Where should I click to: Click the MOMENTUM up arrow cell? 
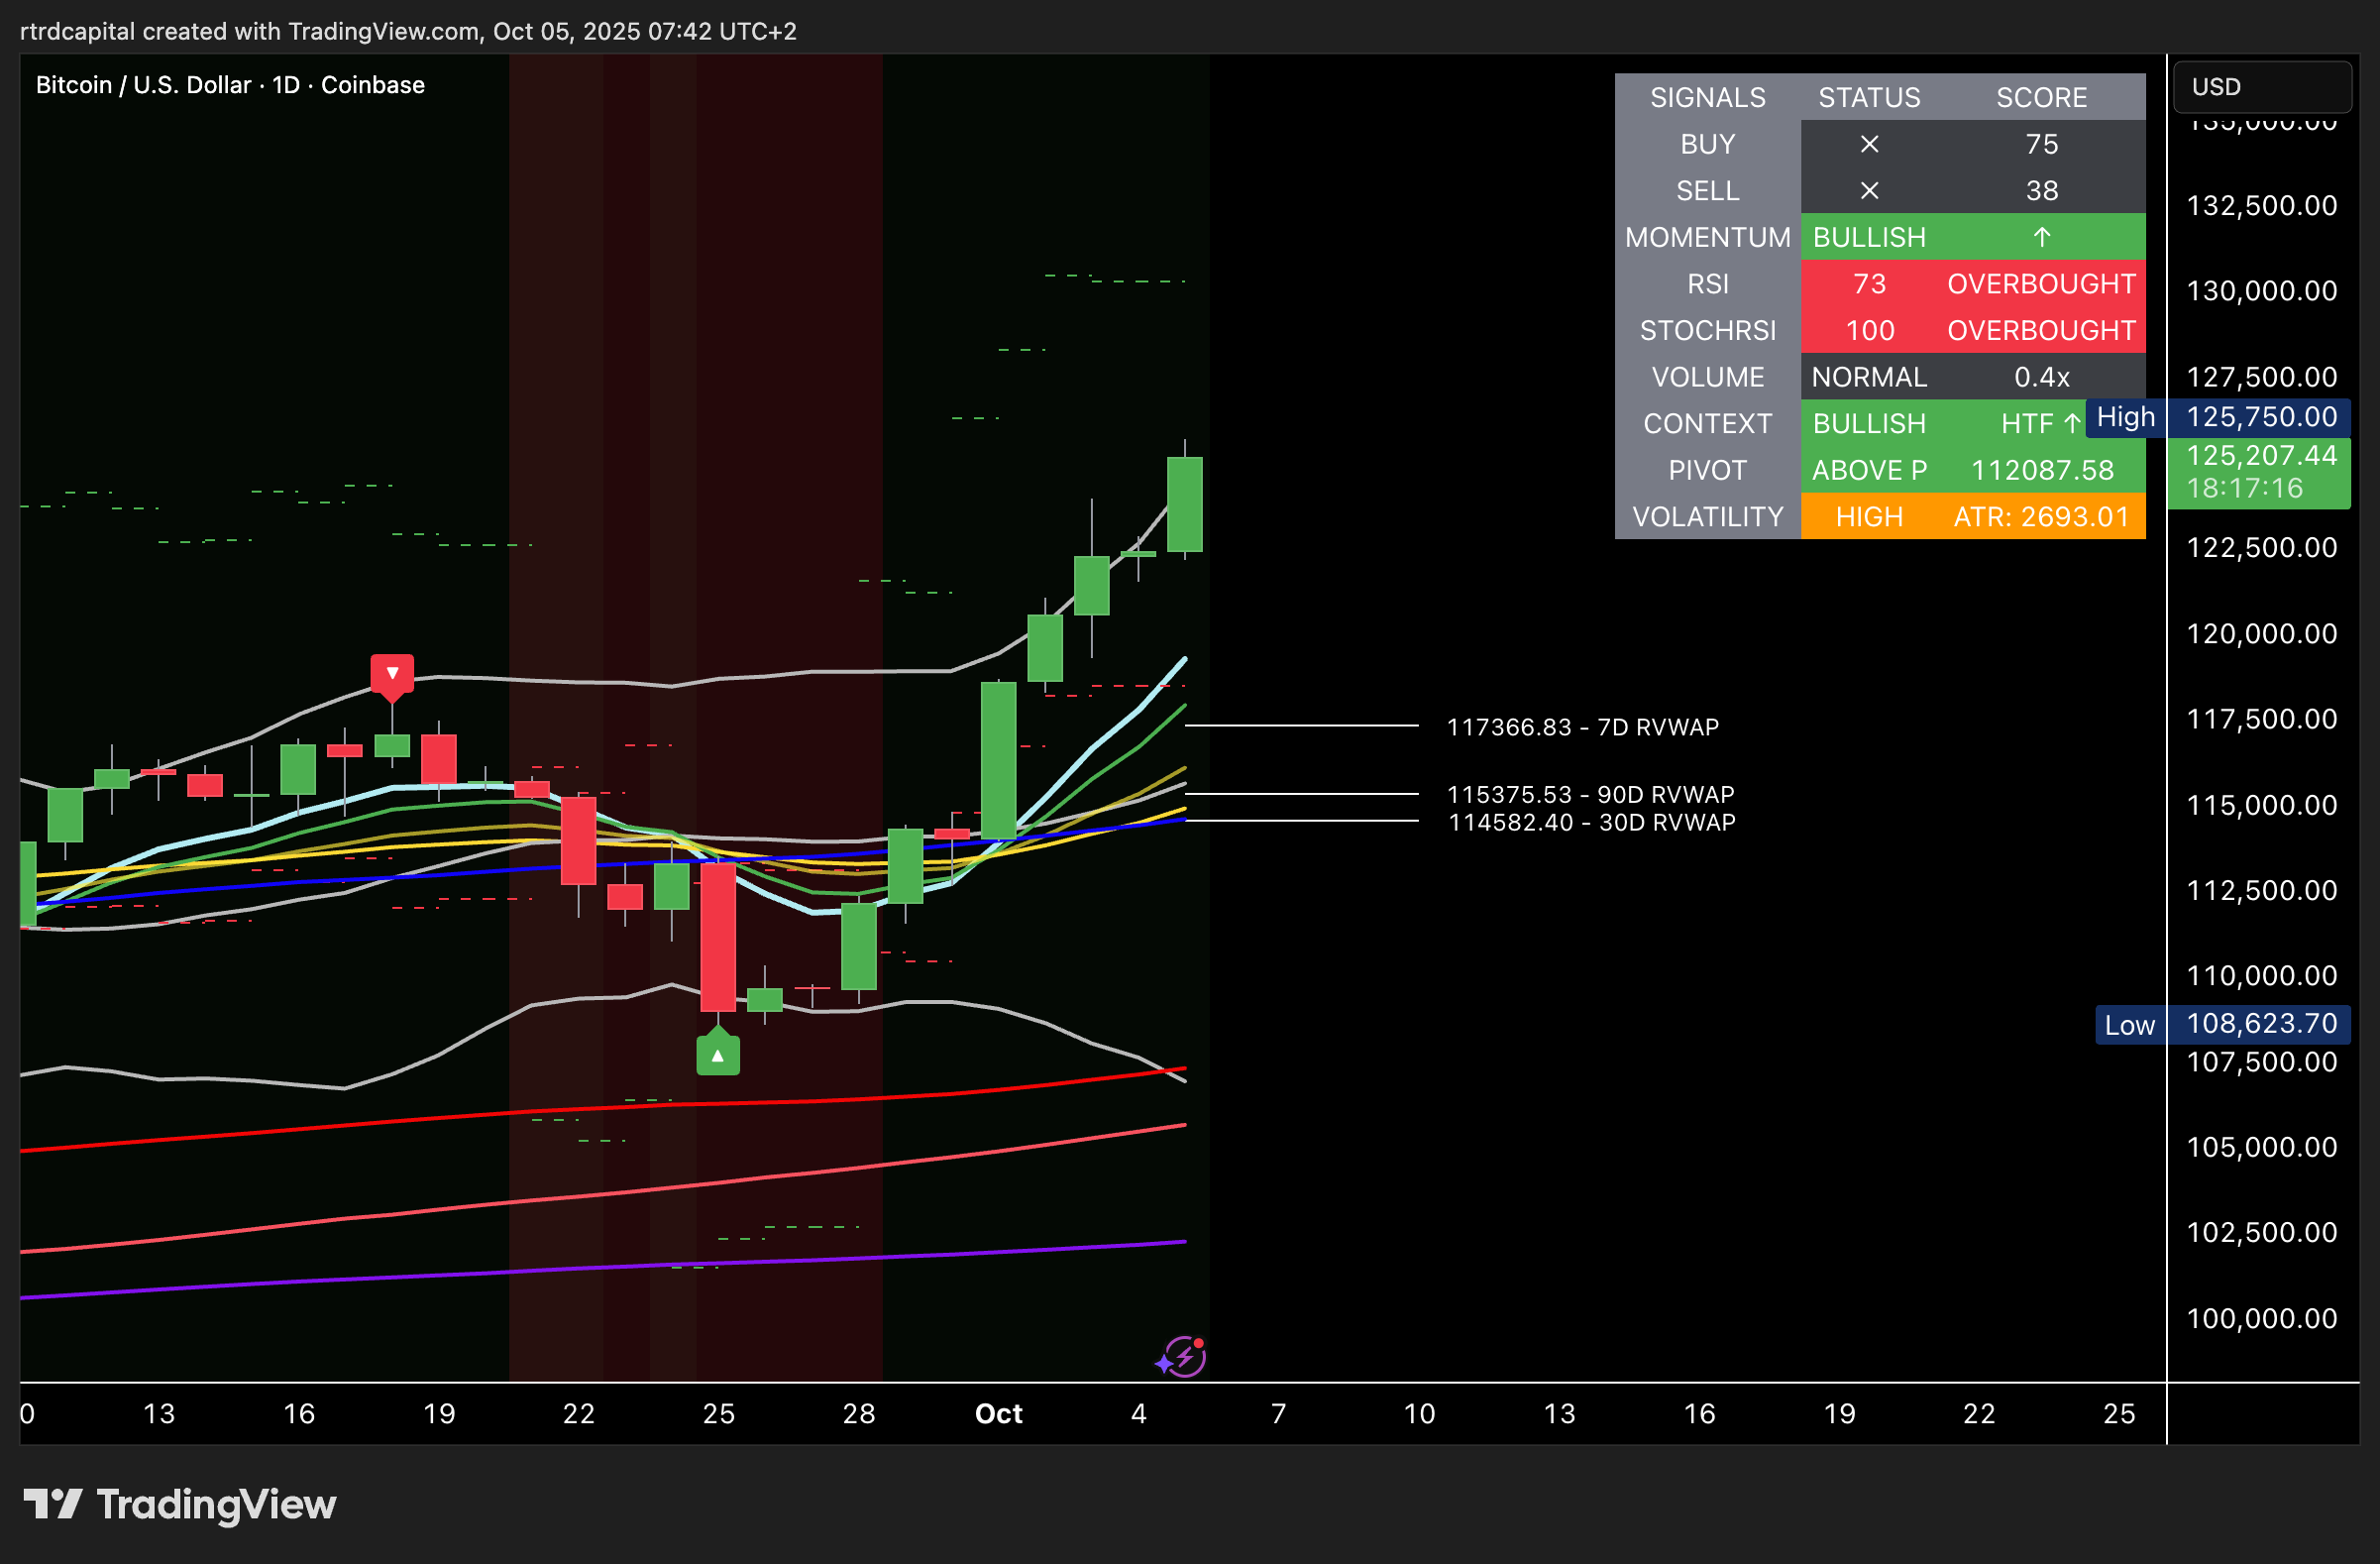click(x=2041, y=237)
